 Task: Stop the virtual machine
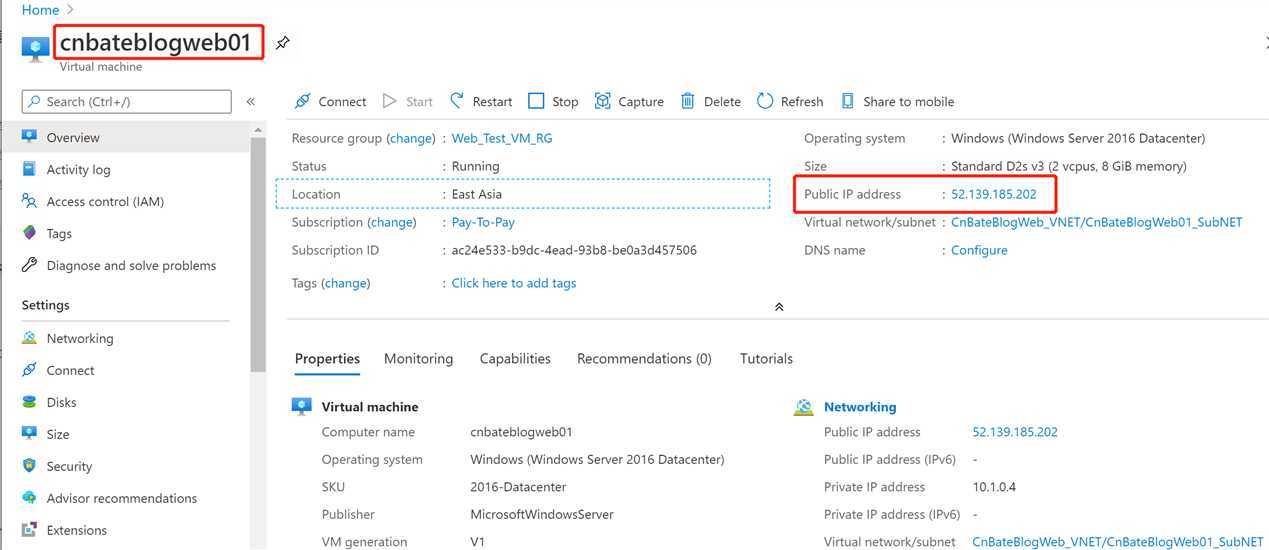pos(553,101)
